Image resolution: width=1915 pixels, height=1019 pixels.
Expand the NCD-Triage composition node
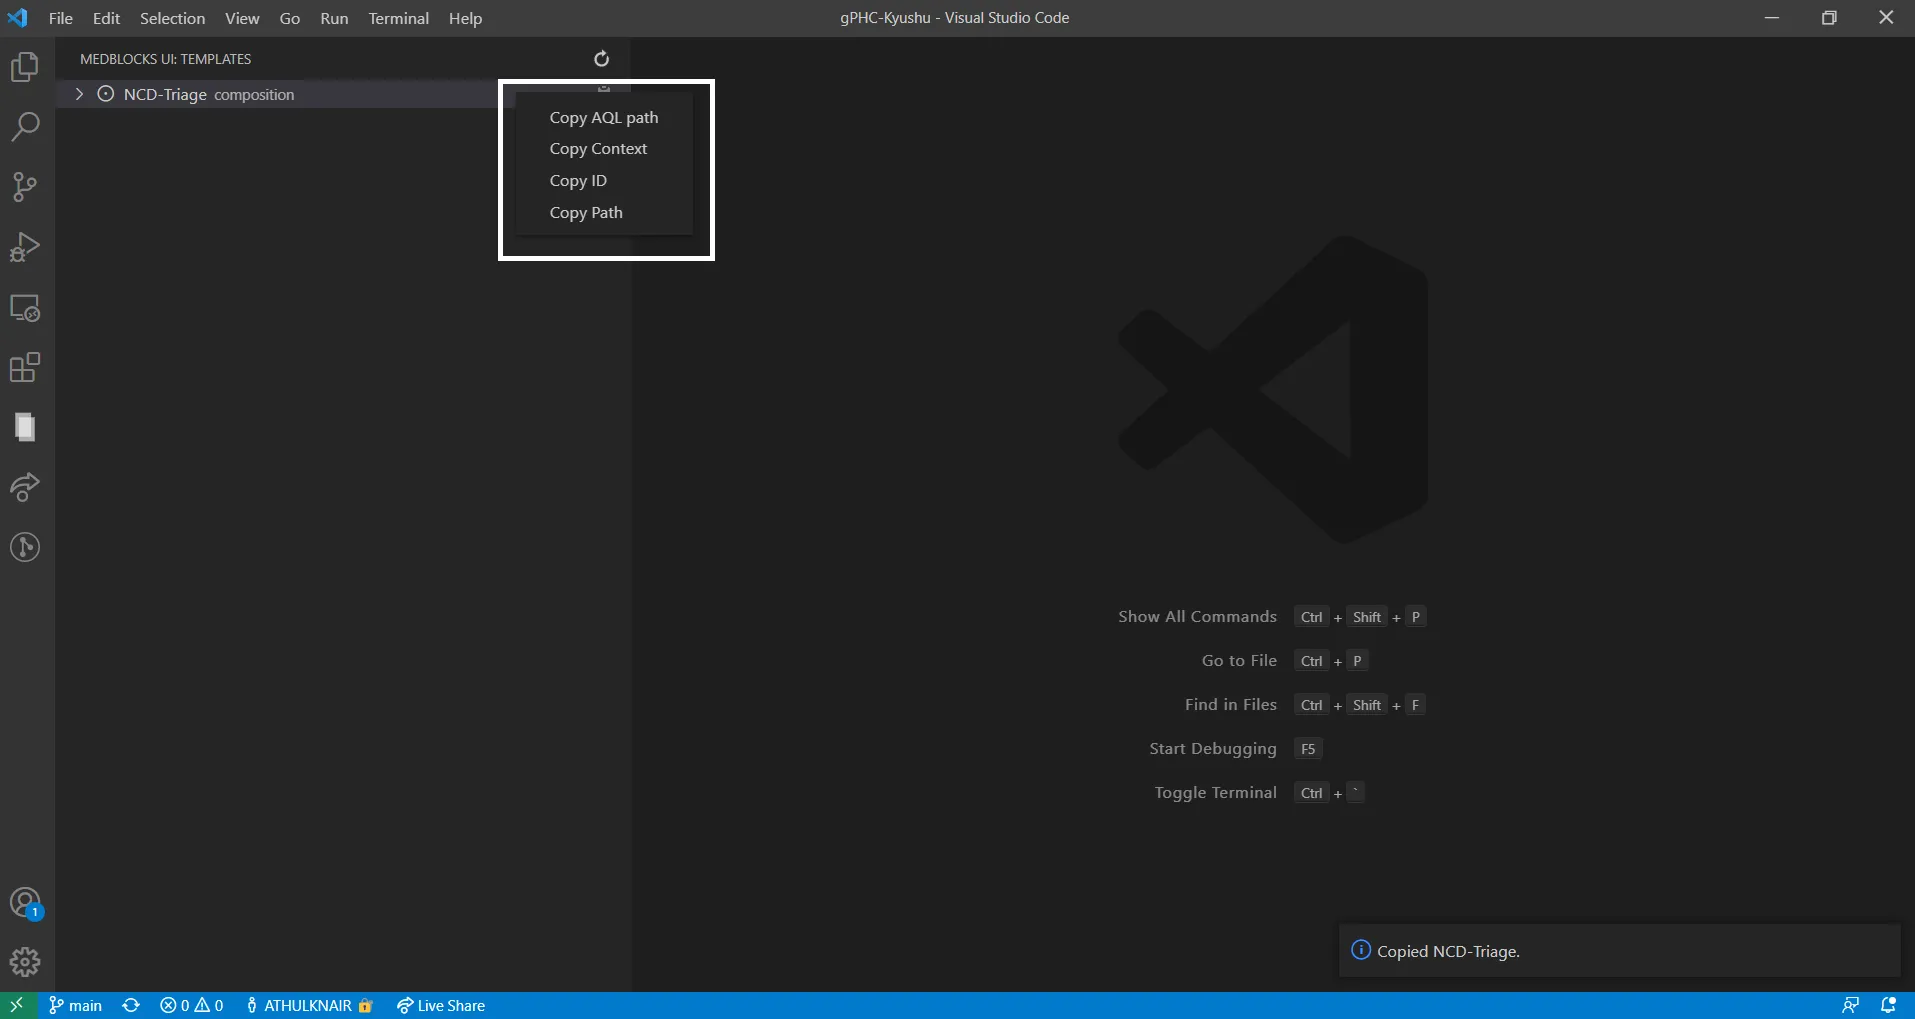click(79, 94)
